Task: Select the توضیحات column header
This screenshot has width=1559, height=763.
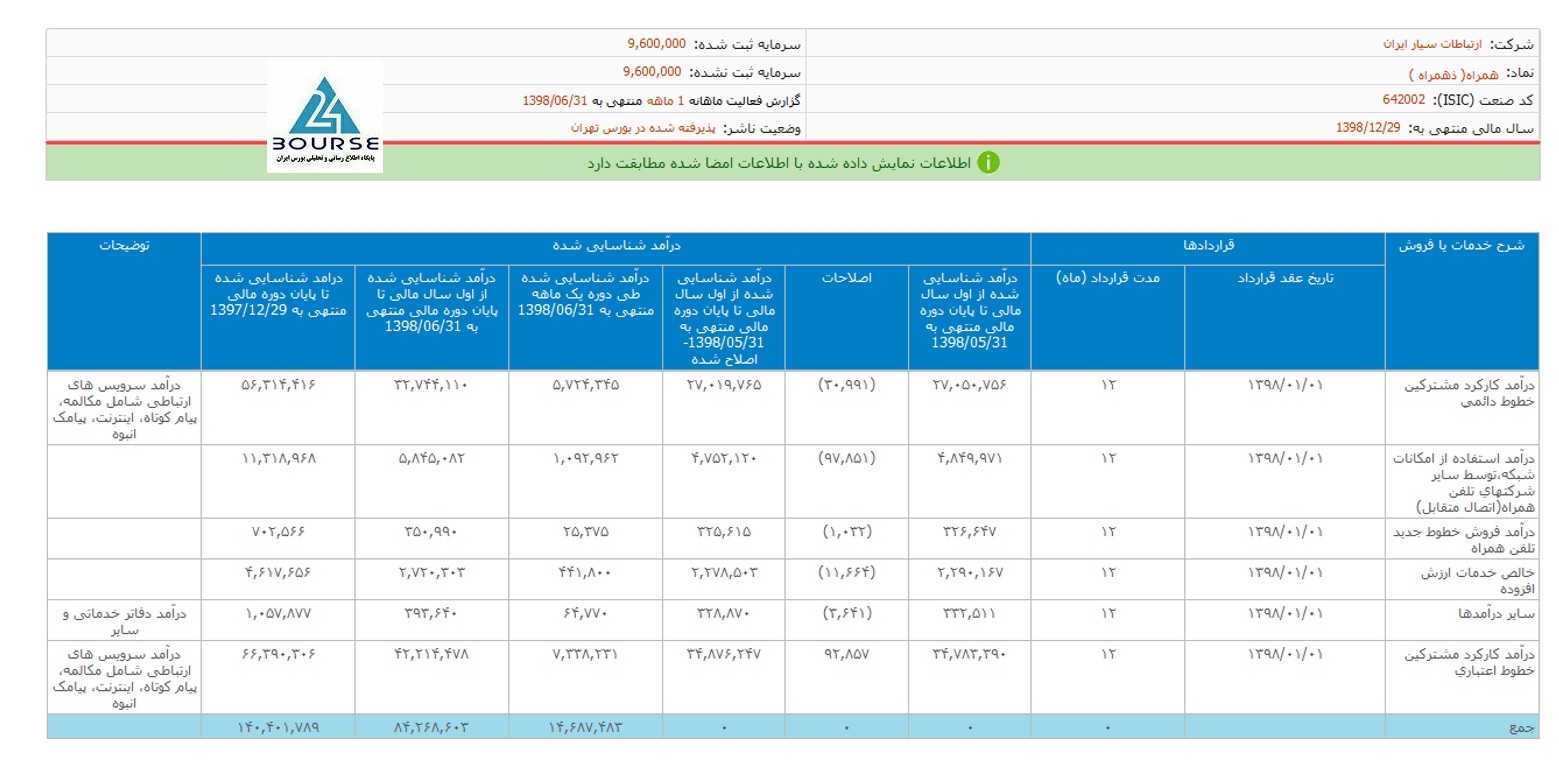Action: click(x=124, y=246)
